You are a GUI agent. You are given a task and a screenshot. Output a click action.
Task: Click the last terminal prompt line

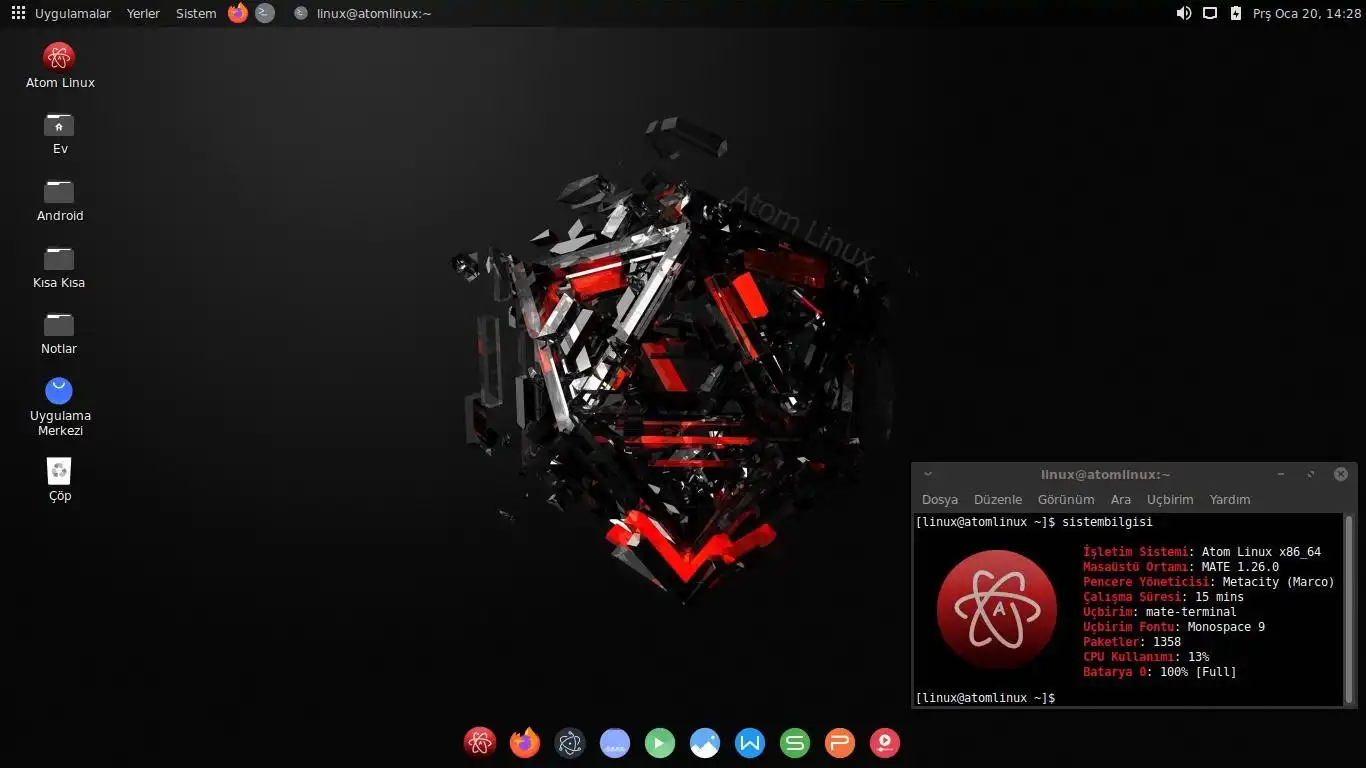[x=986, y=697]
